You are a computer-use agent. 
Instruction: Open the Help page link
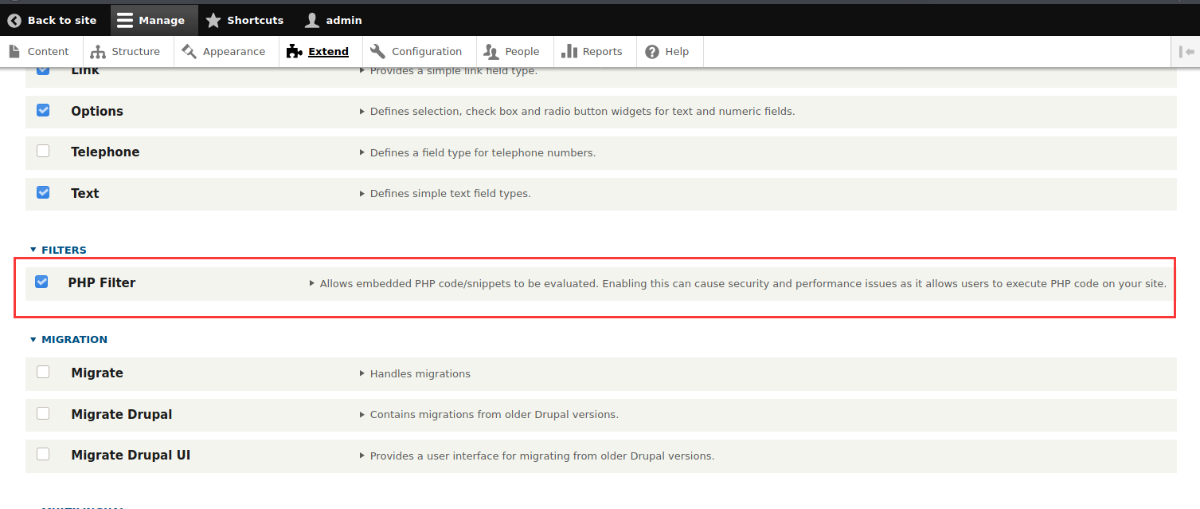pyautogui.click(x=668, y=52)
